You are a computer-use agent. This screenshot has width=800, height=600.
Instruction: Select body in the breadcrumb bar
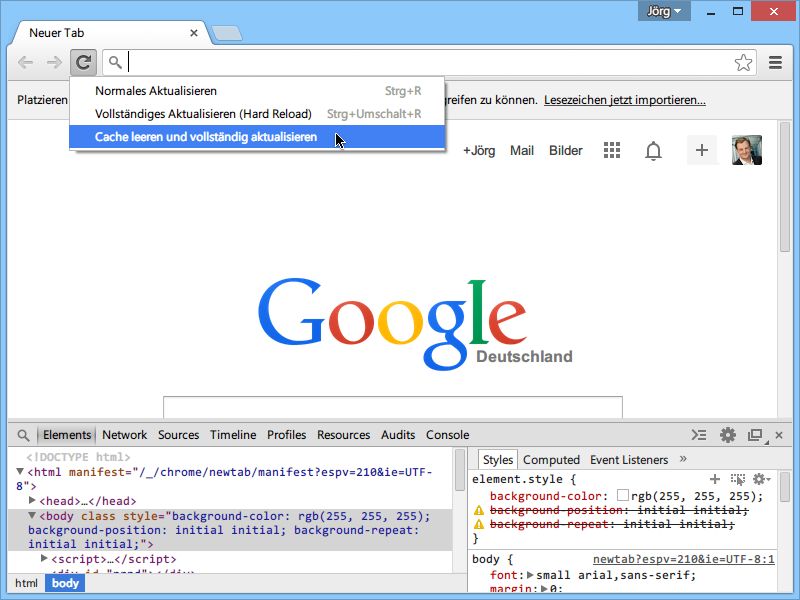coord(65,583)
